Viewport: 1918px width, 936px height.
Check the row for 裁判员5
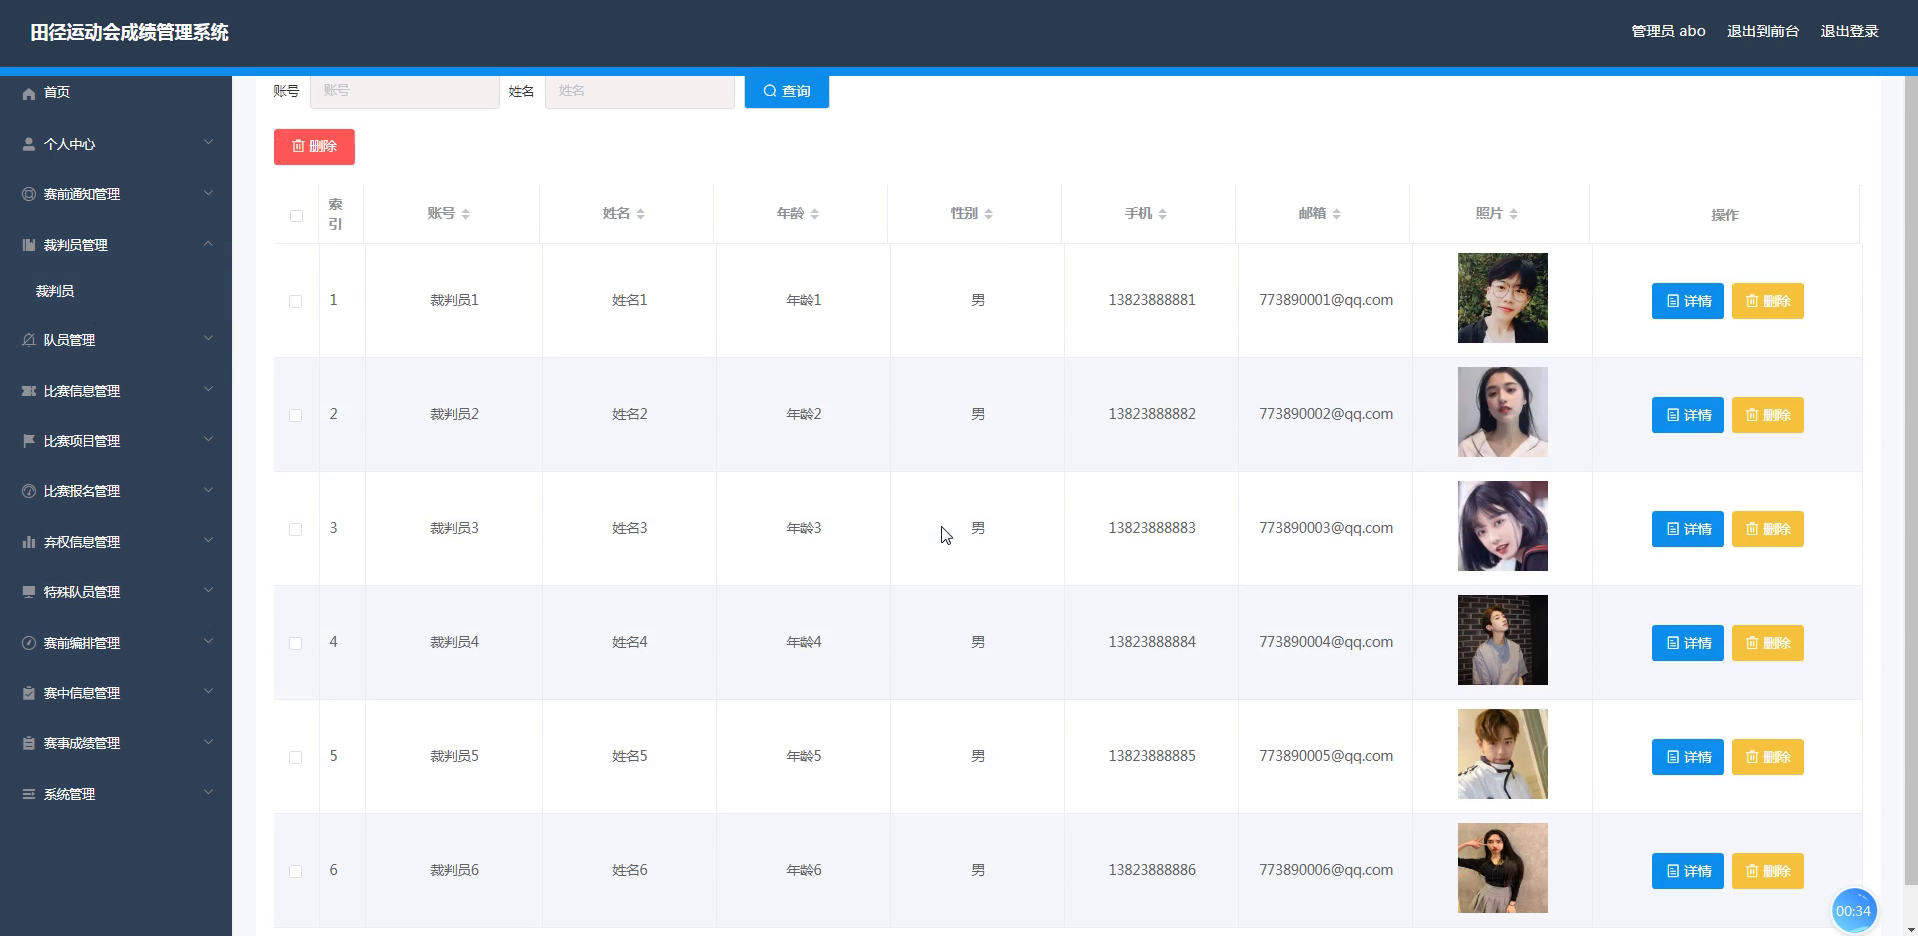coord(295,757)
